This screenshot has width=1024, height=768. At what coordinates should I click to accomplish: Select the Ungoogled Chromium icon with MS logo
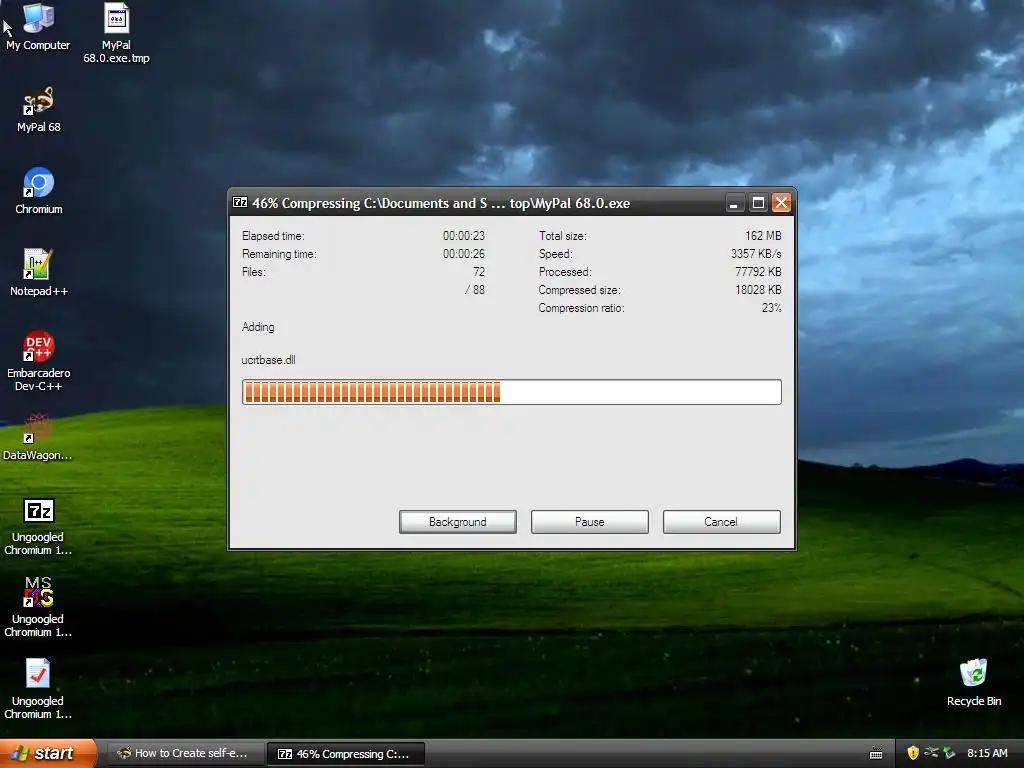[38, 607]
